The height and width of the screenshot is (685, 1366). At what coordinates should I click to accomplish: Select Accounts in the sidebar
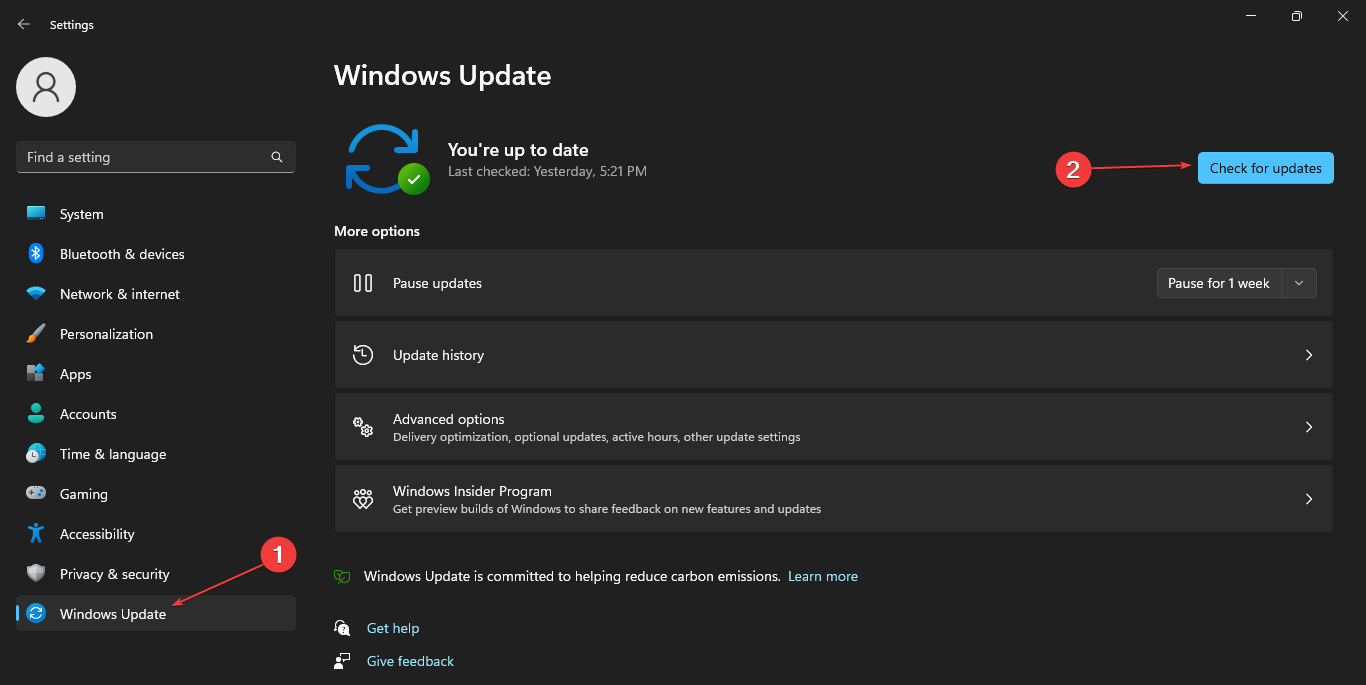pyautogui.click(x=90, y=413)
